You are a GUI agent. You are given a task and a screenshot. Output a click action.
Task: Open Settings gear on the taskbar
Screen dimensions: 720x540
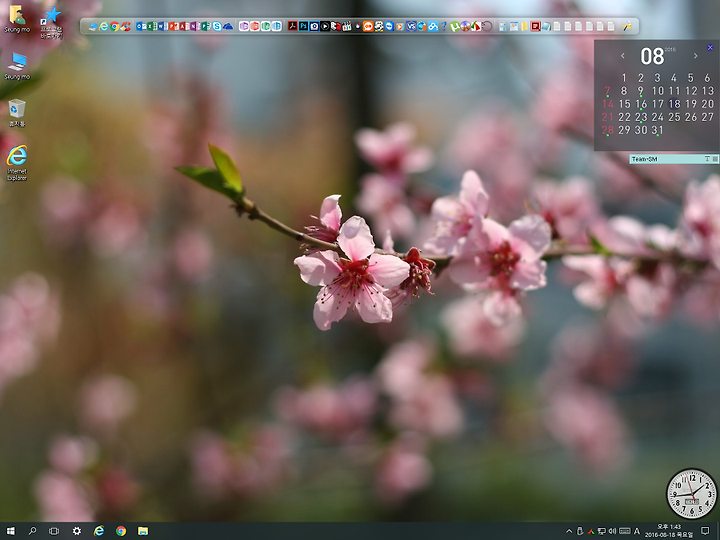coord(77,531)
